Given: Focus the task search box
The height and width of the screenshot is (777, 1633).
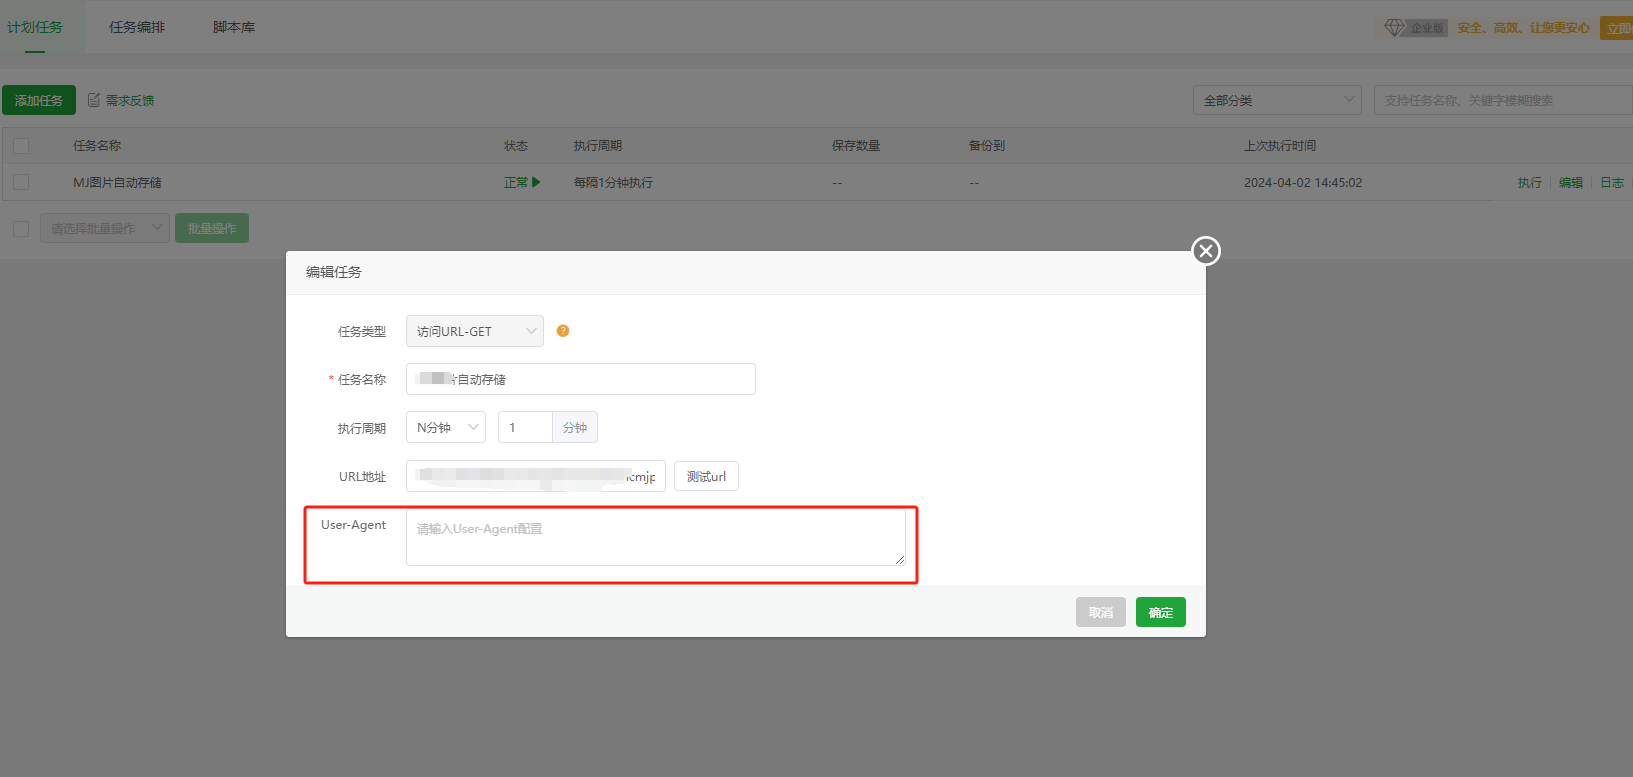Looking at the screenshot, I should 1503,100.
